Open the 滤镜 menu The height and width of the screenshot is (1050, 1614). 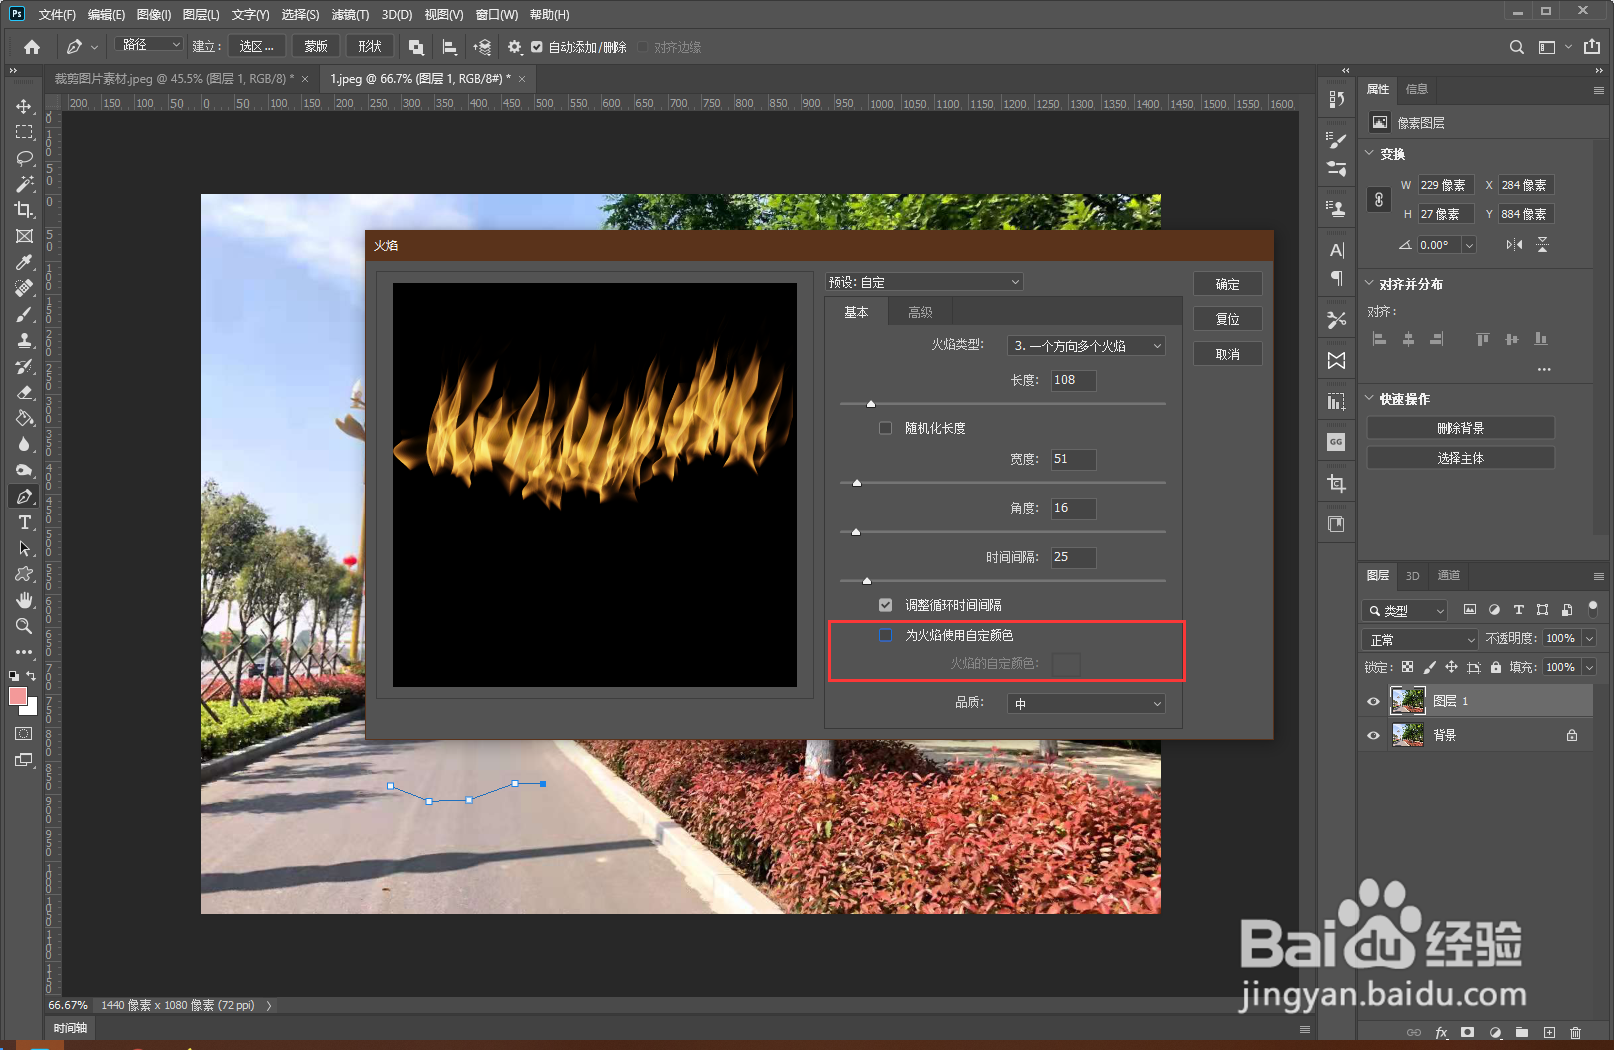click(x=350, y=15)
